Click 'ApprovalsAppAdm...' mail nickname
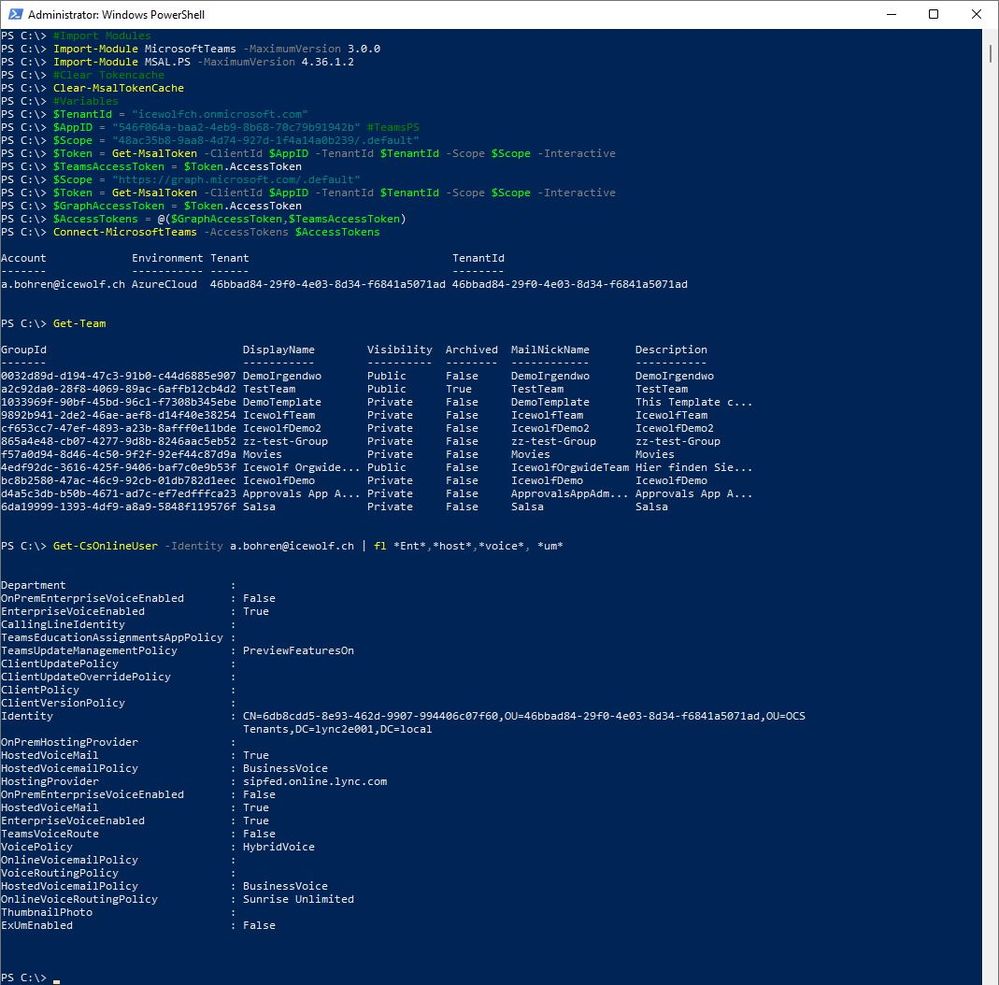The image size is (999, 985). (x=570, y=494)
